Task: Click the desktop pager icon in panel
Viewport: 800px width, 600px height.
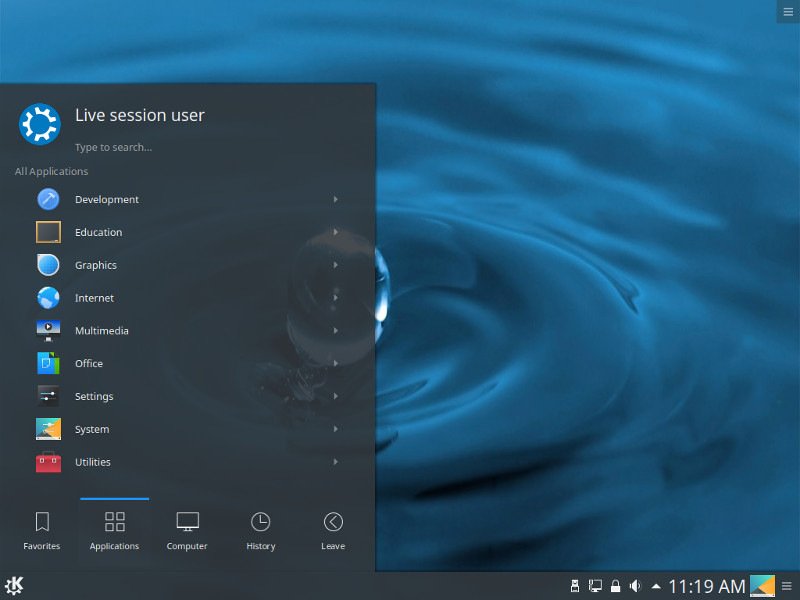Action: point(762,586)
